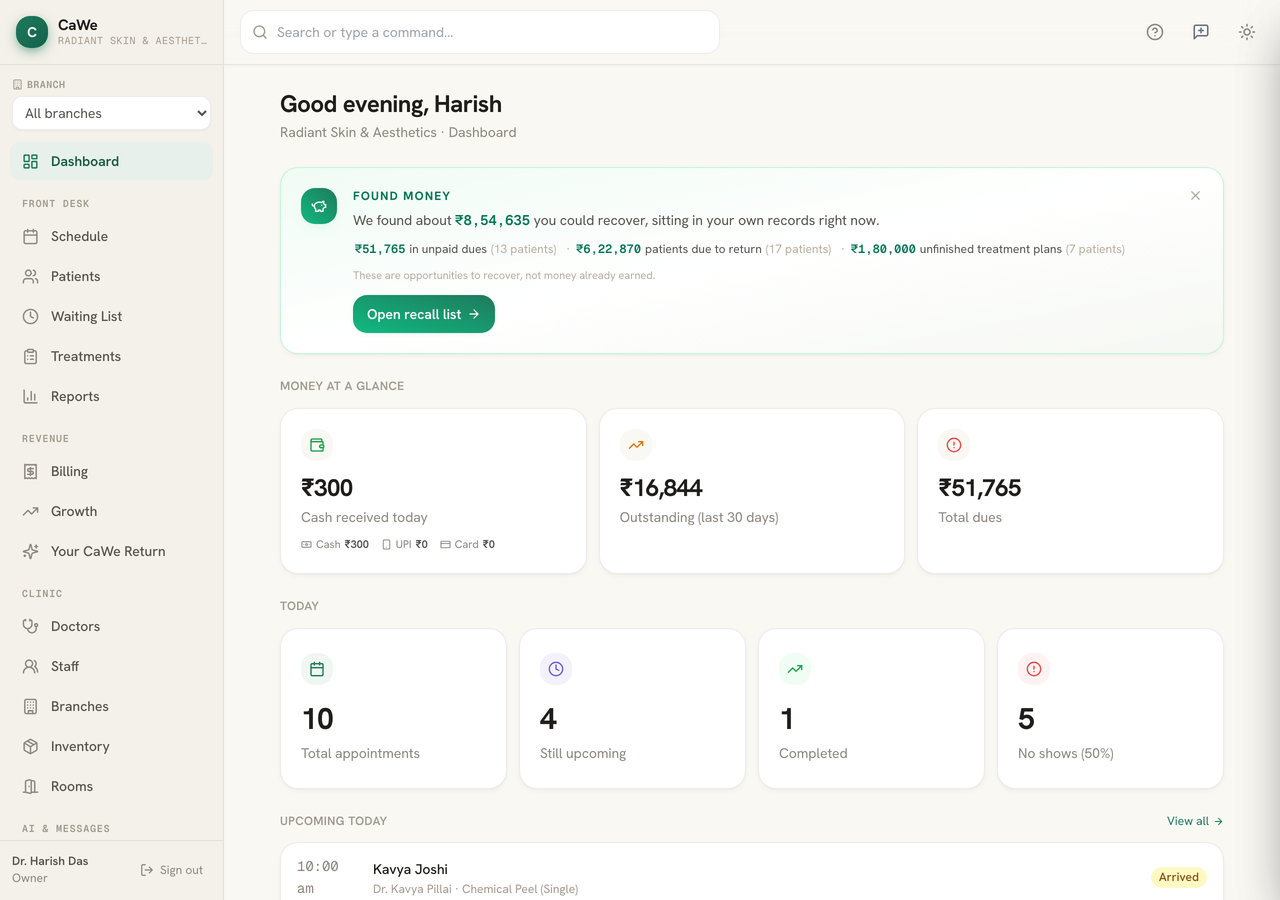Click the Reports bar chart icon
This screenshot has width=1280, height=900.
31,396
